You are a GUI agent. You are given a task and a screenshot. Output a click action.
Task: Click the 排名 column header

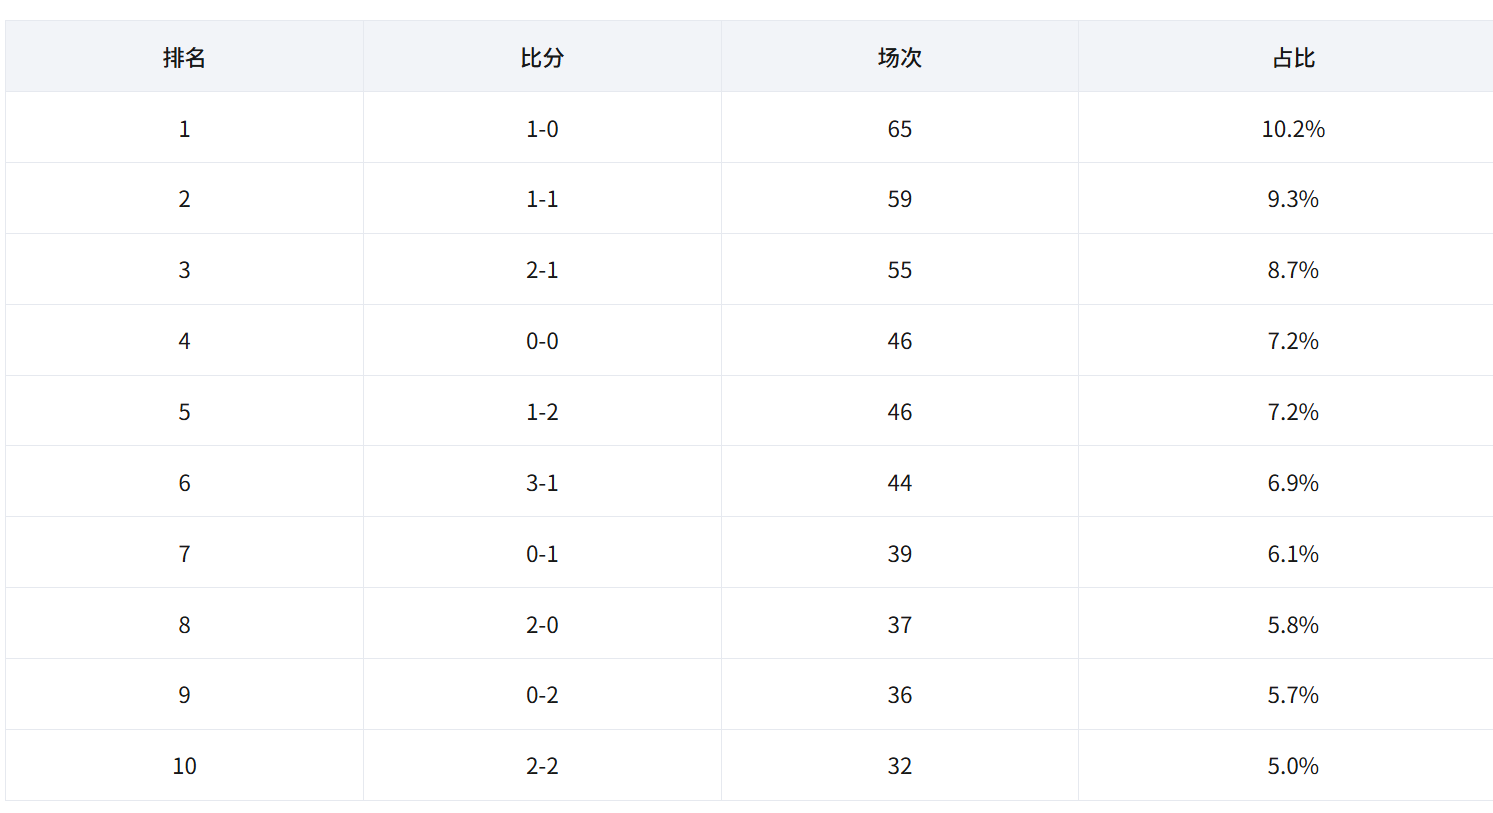[184, 57]
